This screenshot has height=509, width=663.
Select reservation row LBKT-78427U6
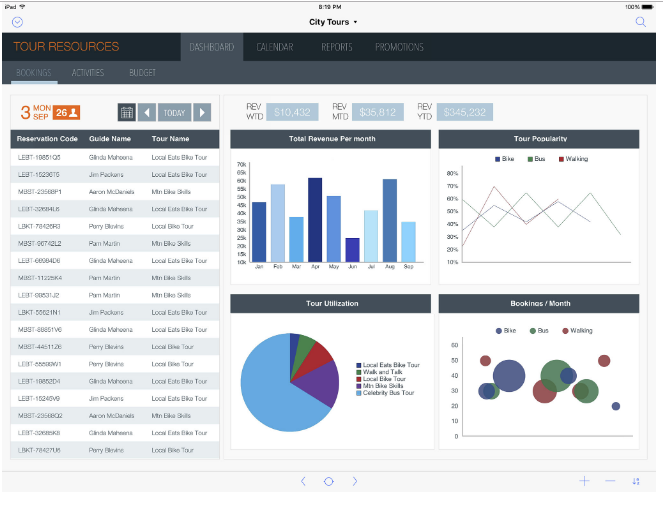tap(115, 450)
